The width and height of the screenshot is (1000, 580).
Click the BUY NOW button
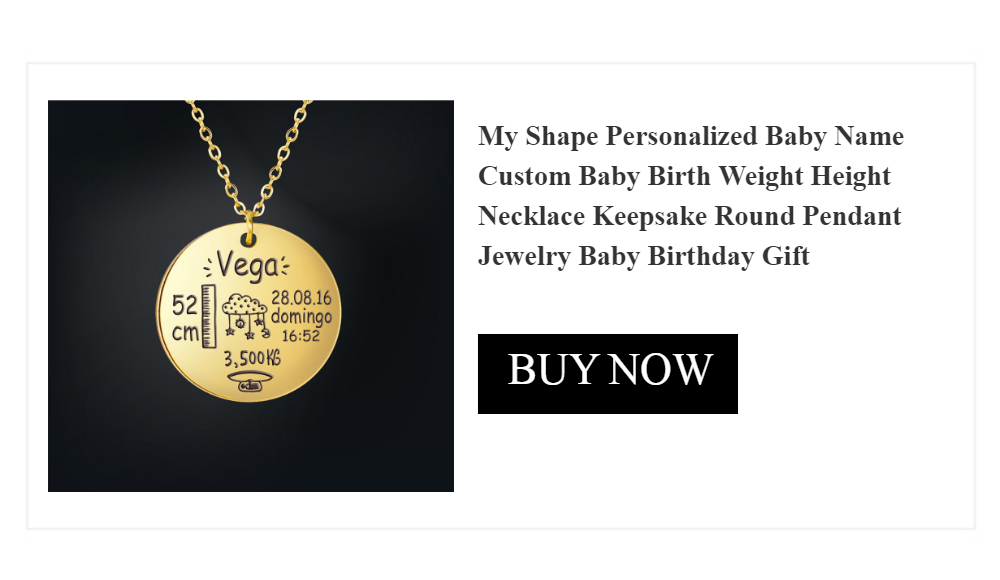tap(607, 373)
